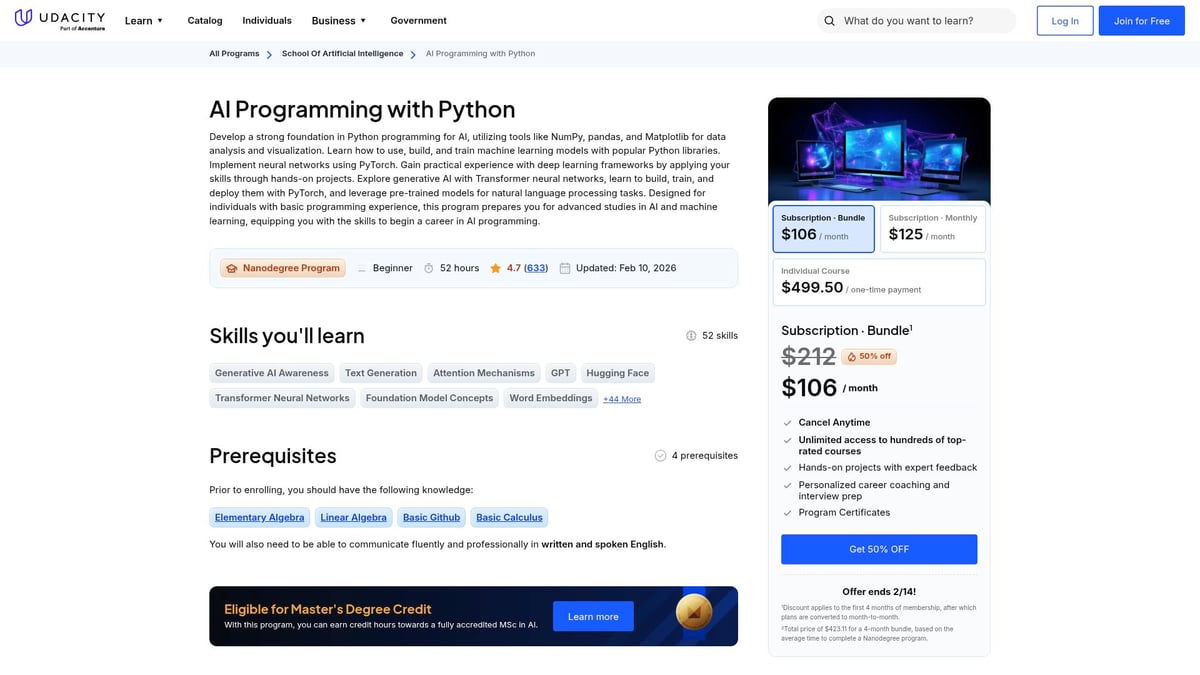Open the Basic Calculus prerequisite link
This screenshot has height=675, width=1200.
pyautogui.click(x=509, y=517)
